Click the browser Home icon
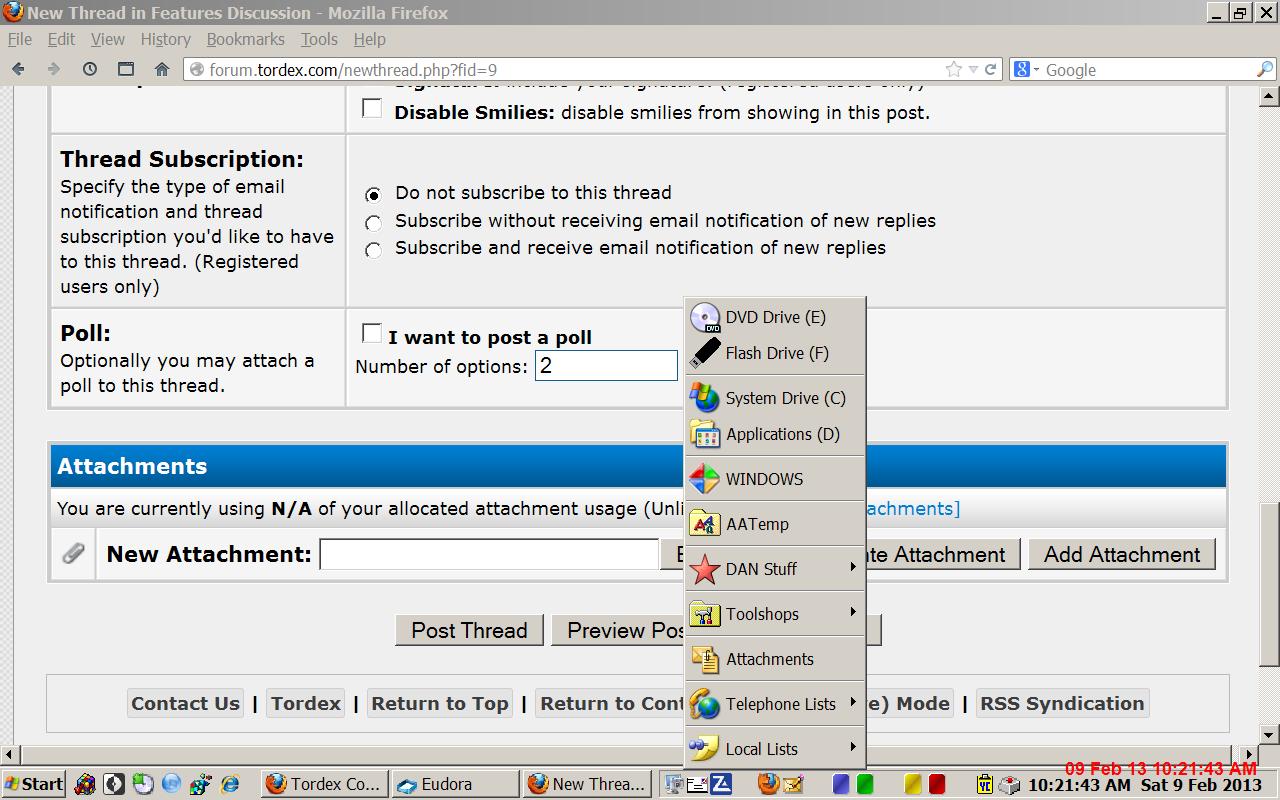The width and height of the screenshot is (1280, 800). (162, 69)
